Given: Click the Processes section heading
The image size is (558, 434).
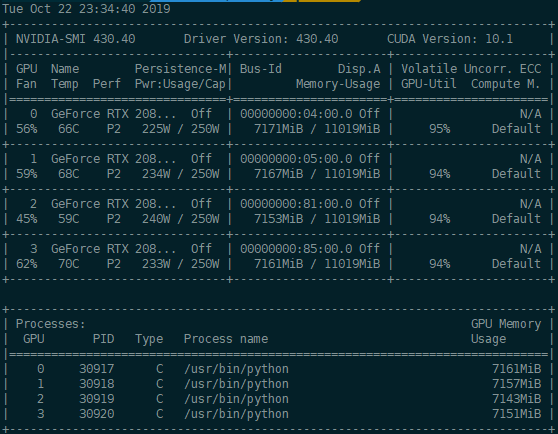Looking at the screenshot, I should [x=51, y=324].
